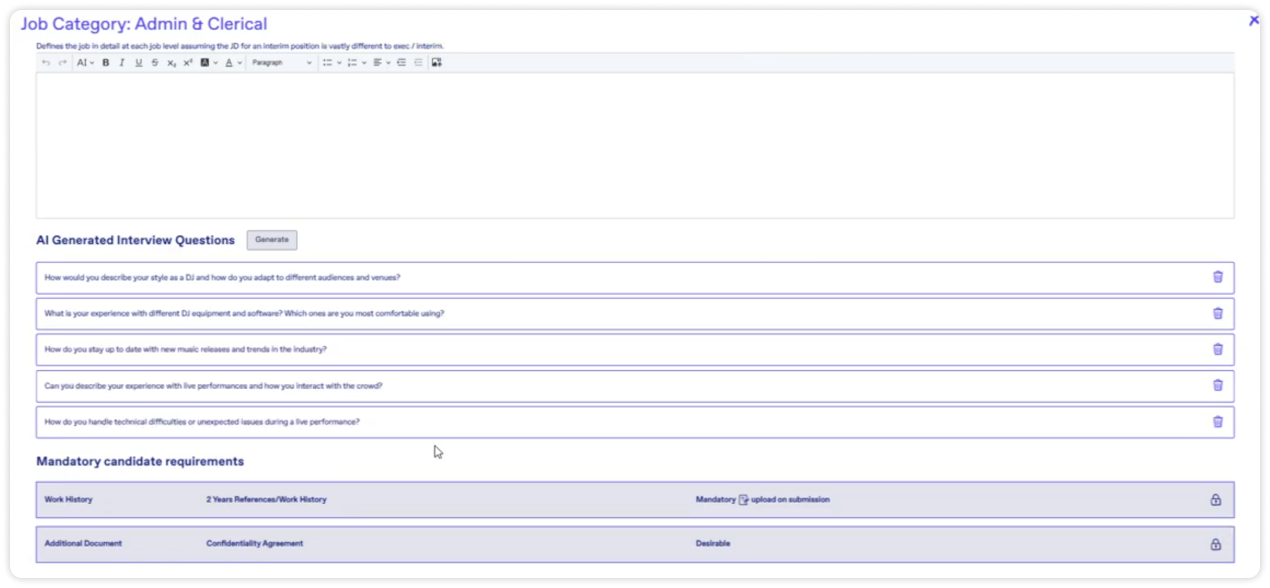Screen dimensions: 1270x588
Task: Edit the question about technical difficulties
Action: [x=635, y=422]
